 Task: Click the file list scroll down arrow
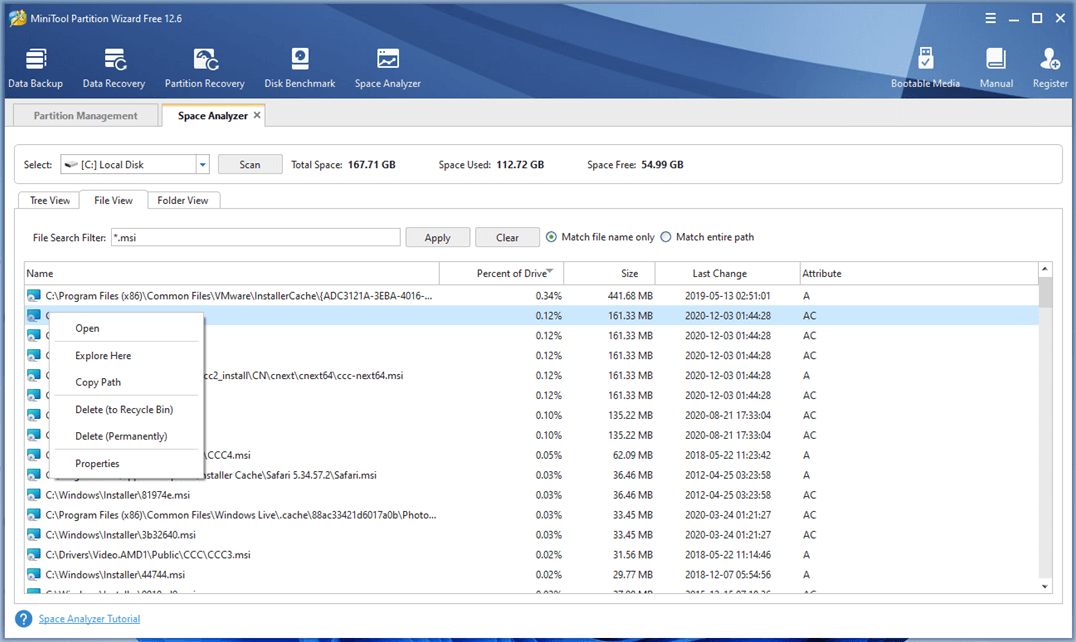(1045, 586)
